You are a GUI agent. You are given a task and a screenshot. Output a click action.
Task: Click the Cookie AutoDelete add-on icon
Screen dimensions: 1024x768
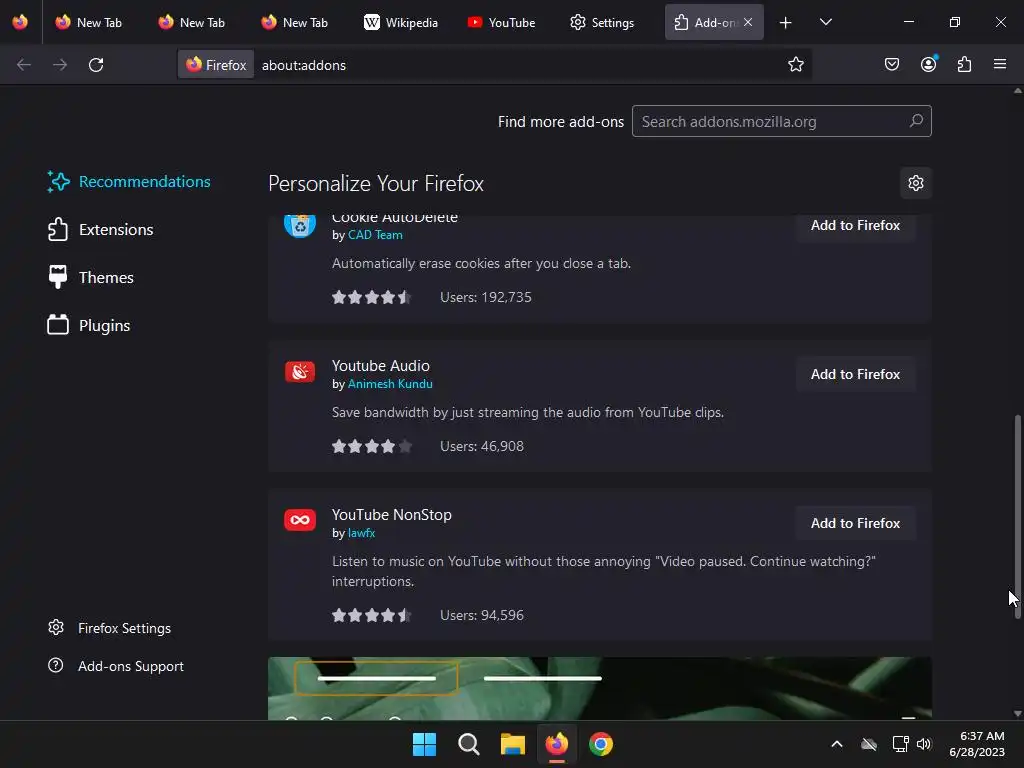tap(300, 225)
